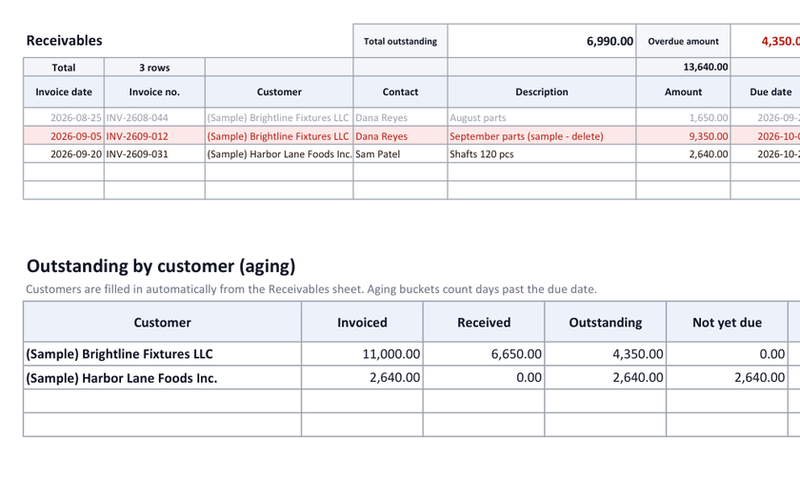Screen dimensions: 800x500
Task: Select Harbor Lane's 0.00 received cell
Action: click(x=484, y=378)
